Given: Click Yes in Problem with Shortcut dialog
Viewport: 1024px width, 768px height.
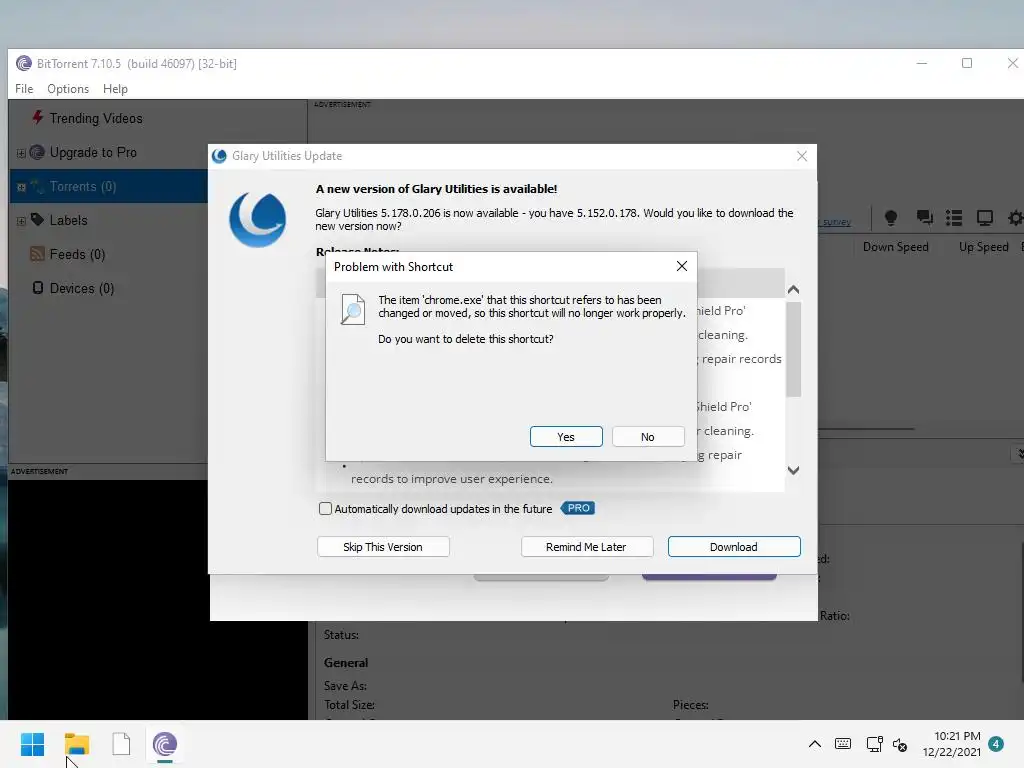Looking at the screenshot, I should [566, 437].
